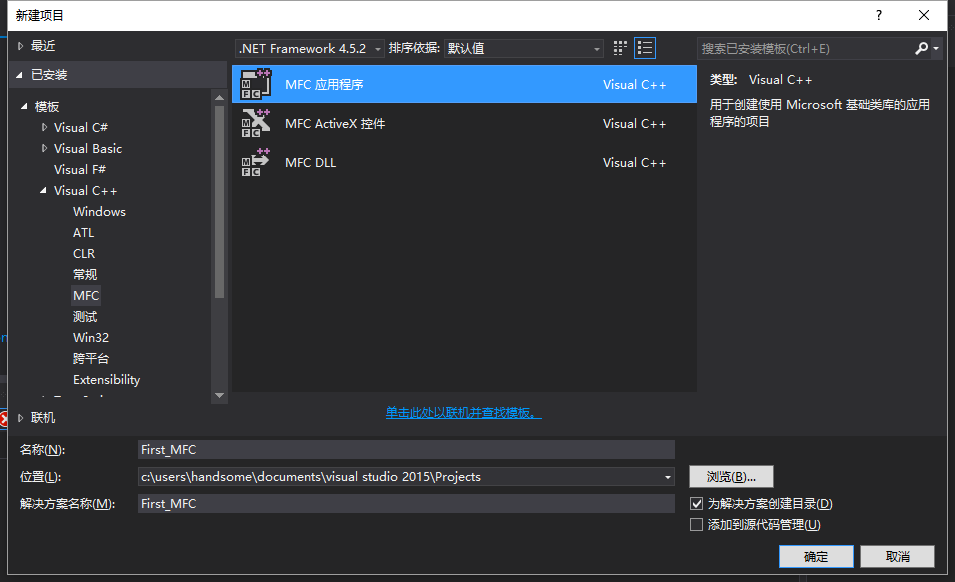The width and height of the screenshot is (955, 582).
Task: Click the 取消 button
Action: (x=898, y=556)
